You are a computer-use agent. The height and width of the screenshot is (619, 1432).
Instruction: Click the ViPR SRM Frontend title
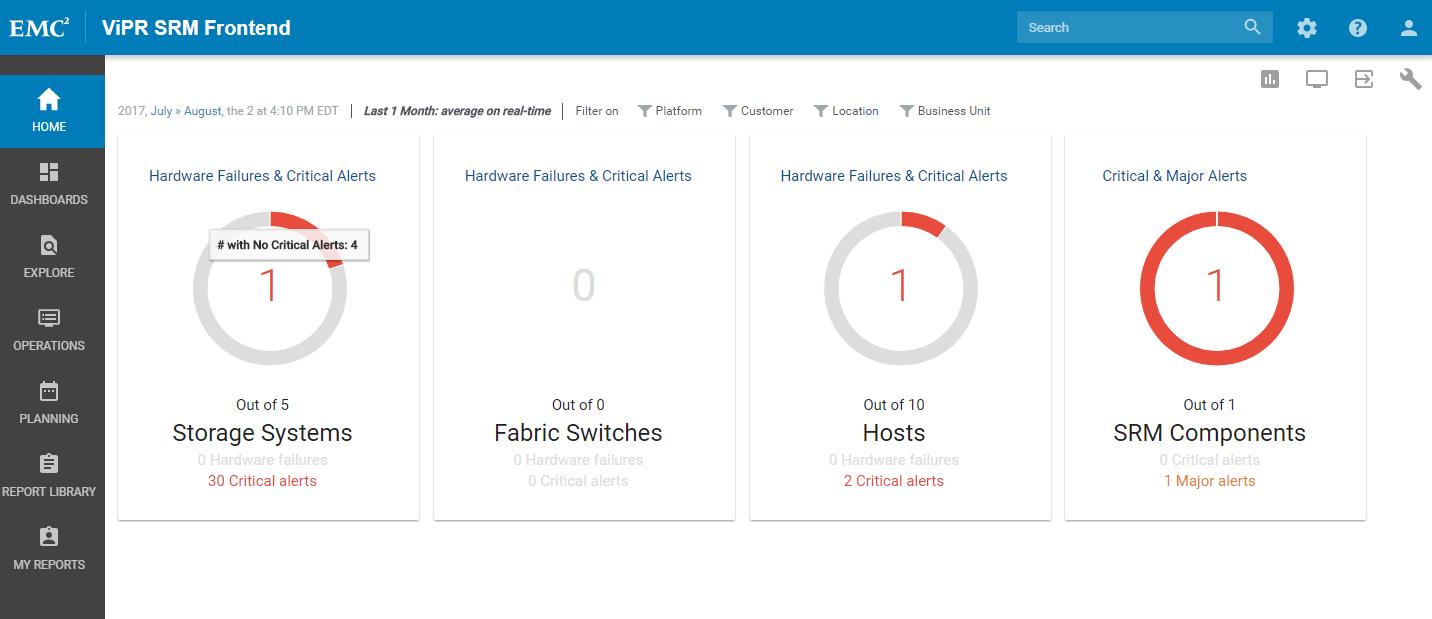coord(196,28)
